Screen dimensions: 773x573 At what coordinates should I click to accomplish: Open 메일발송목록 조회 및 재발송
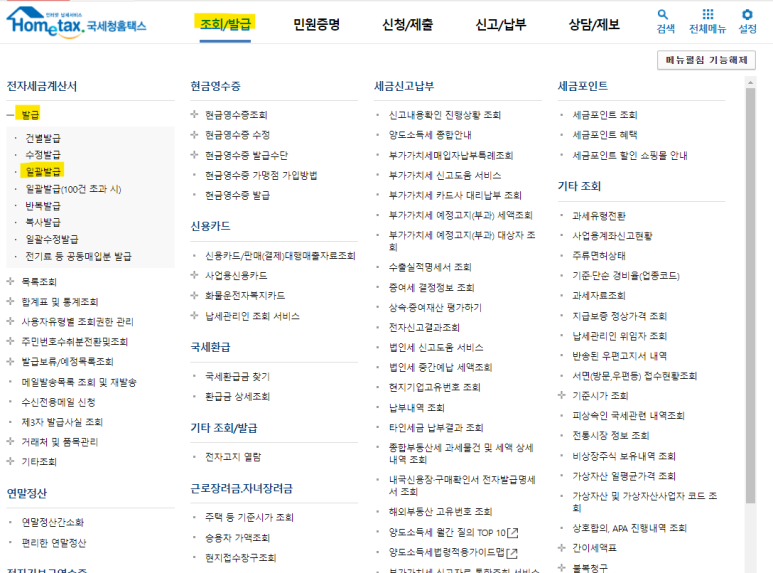point(79,382)
